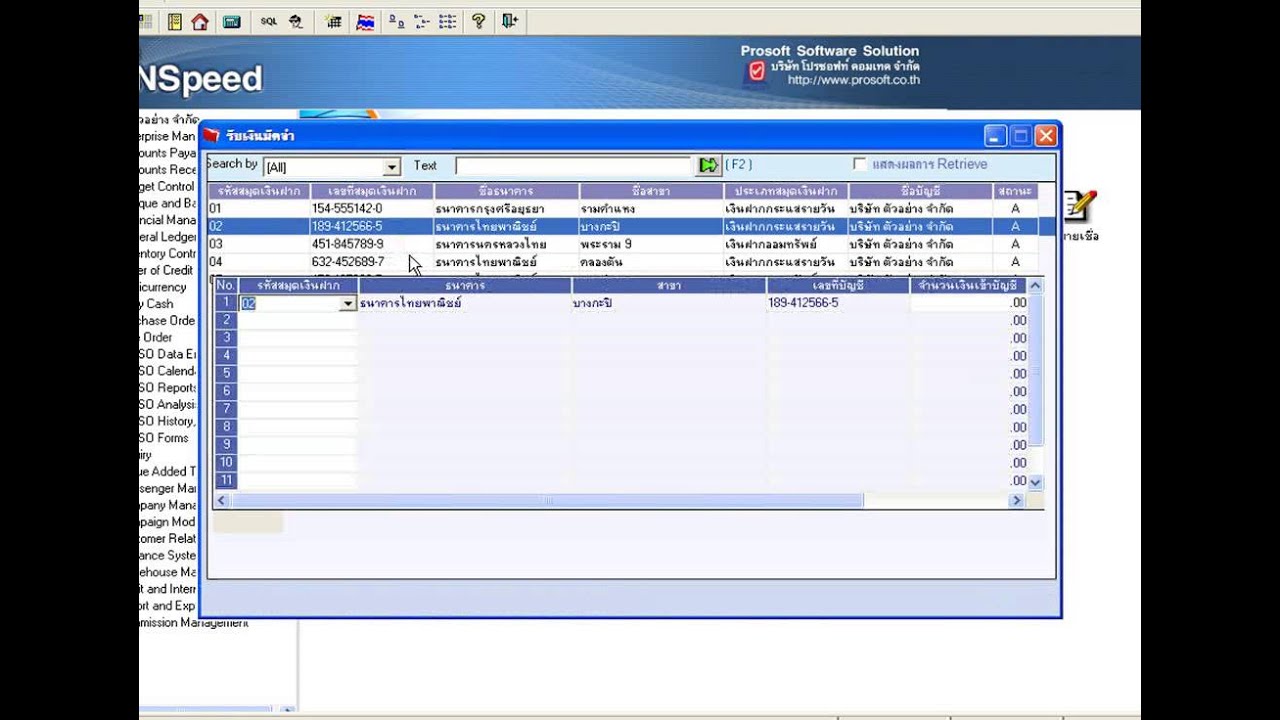This screenshot has width=1280, height=720.
Task: Click the Thai flag language icon
Action: pyautogui.click(x=365, y=21)
